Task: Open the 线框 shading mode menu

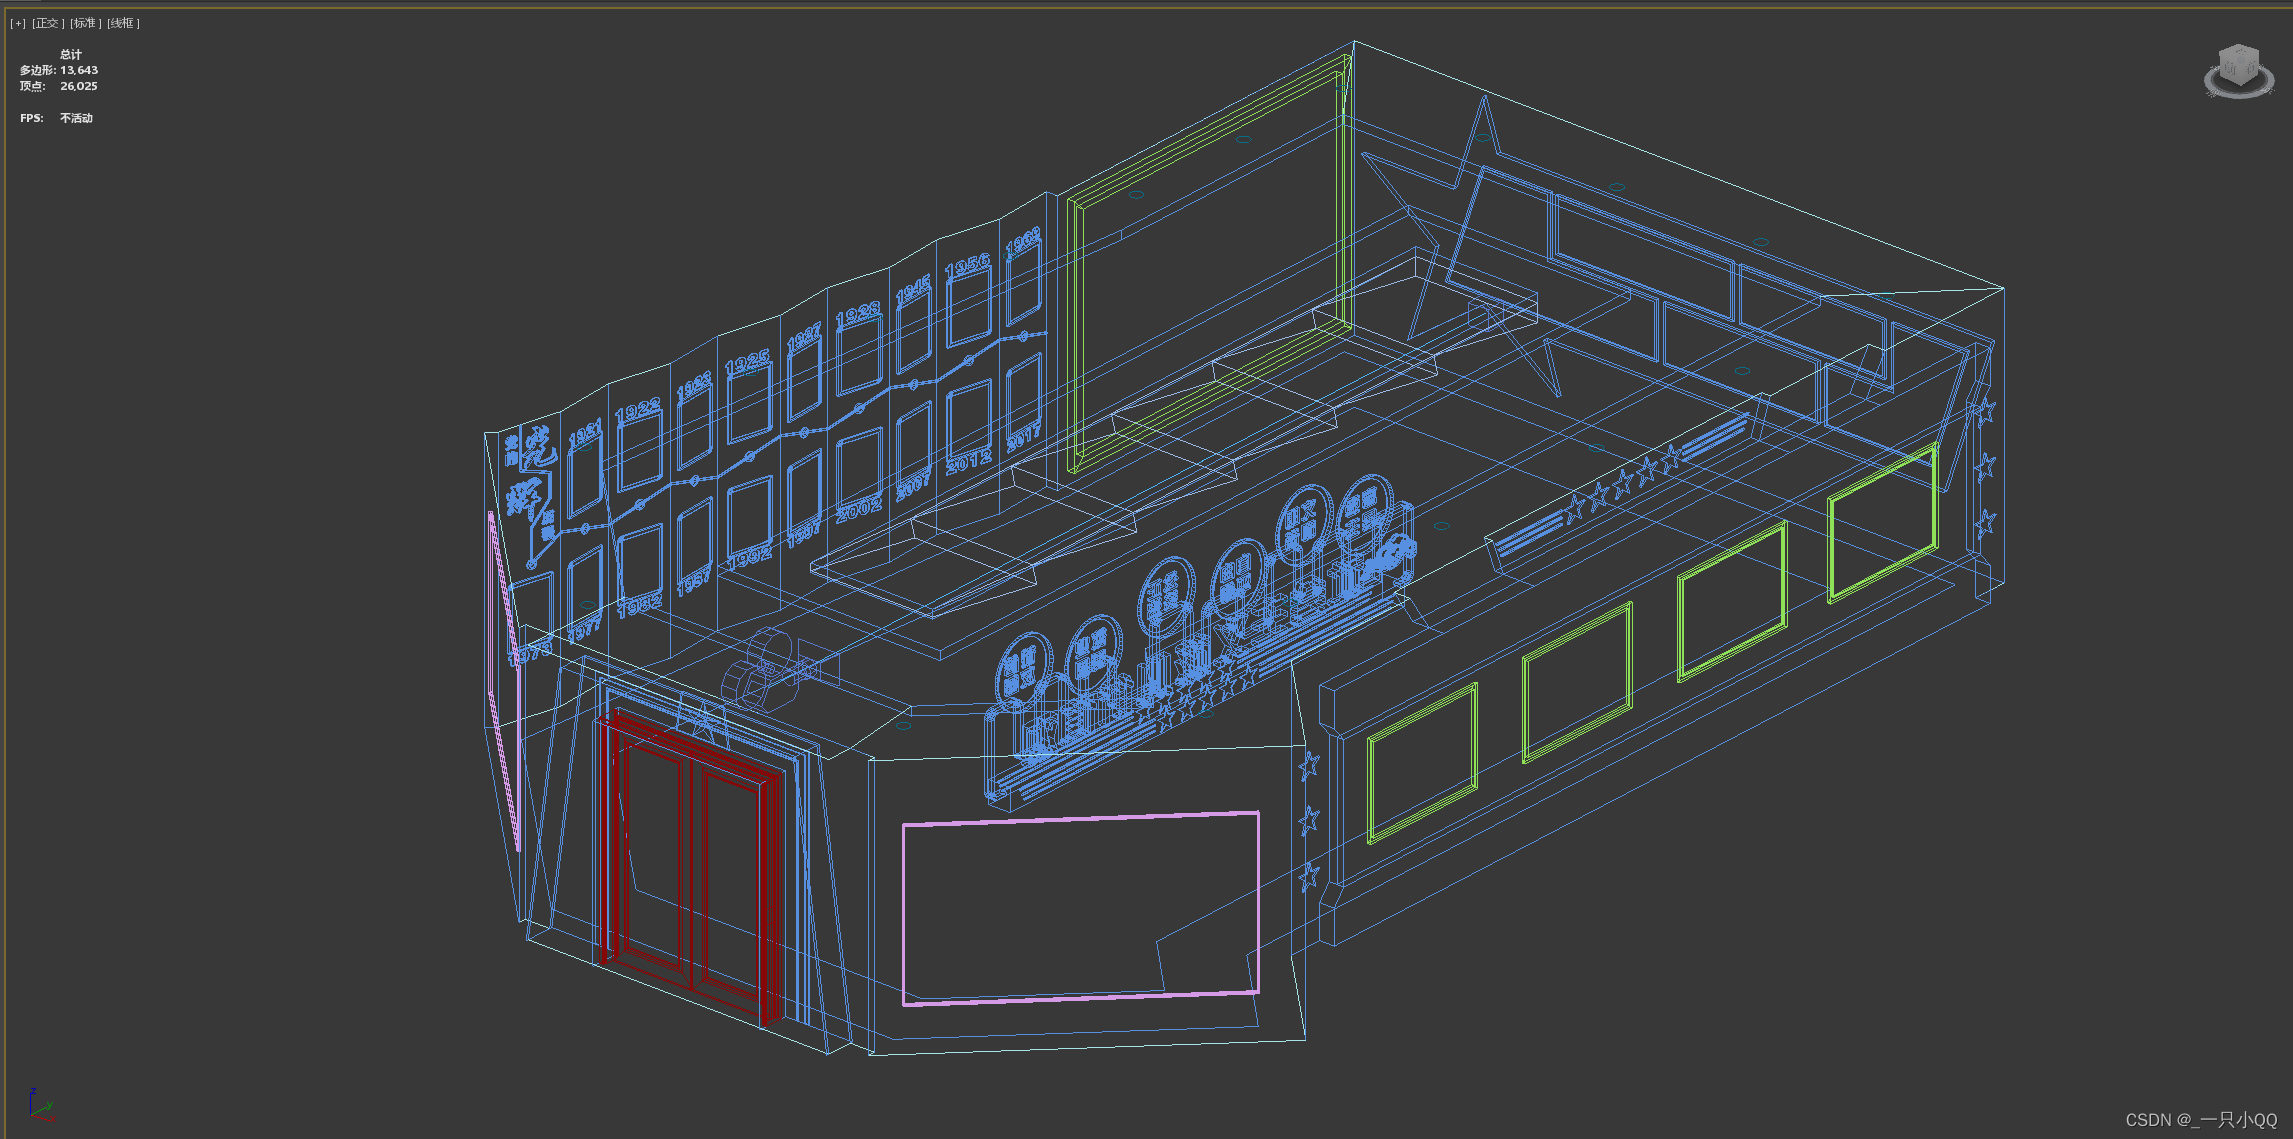Action: pyautogui.click(x=123, y=23)
